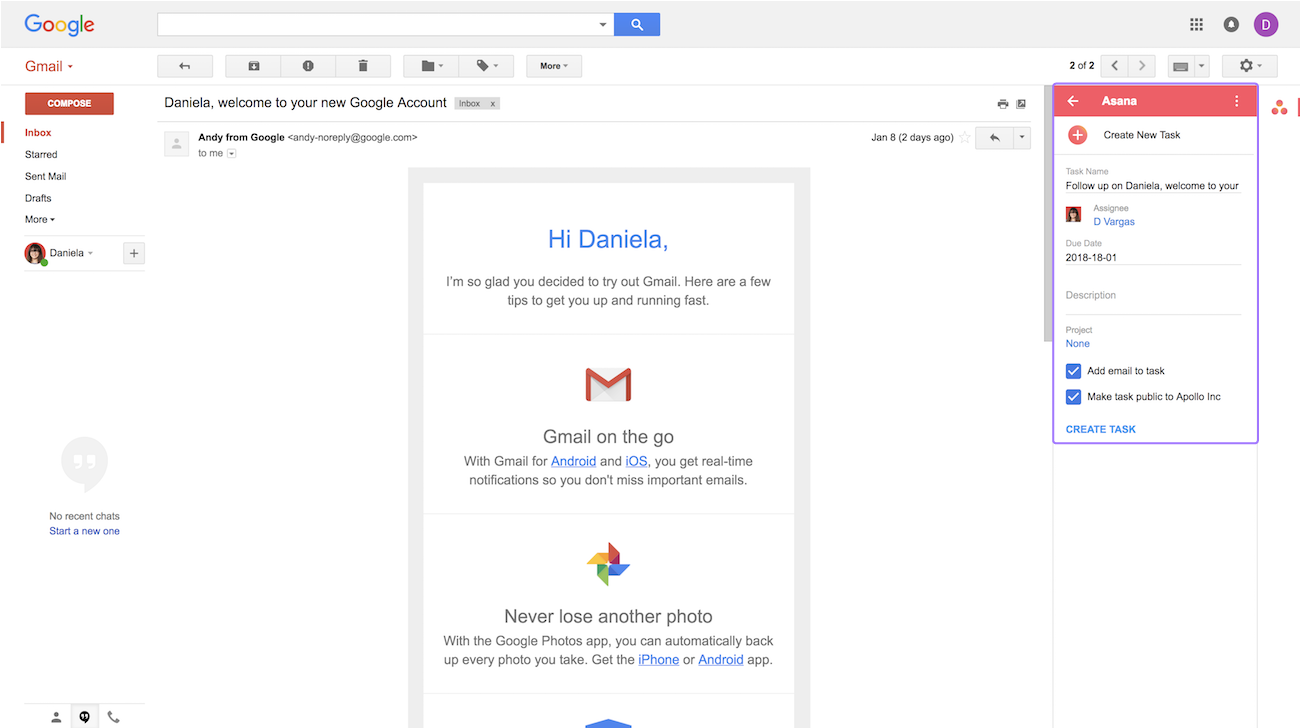Screen dimensions: 1300x728
Task: Click the Task Name field
Action: click(x=1153, y=186)
